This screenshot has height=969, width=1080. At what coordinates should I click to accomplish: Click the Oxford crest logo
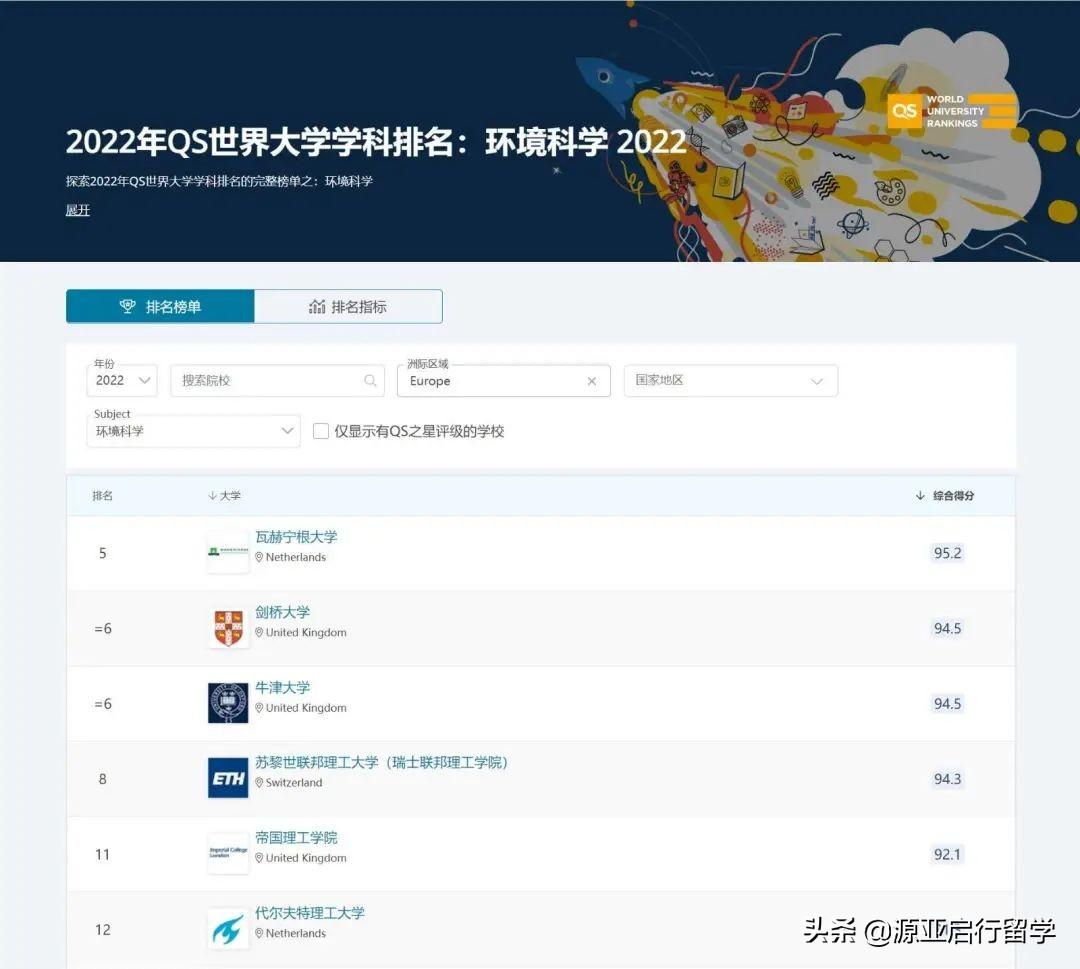(228, 702)
